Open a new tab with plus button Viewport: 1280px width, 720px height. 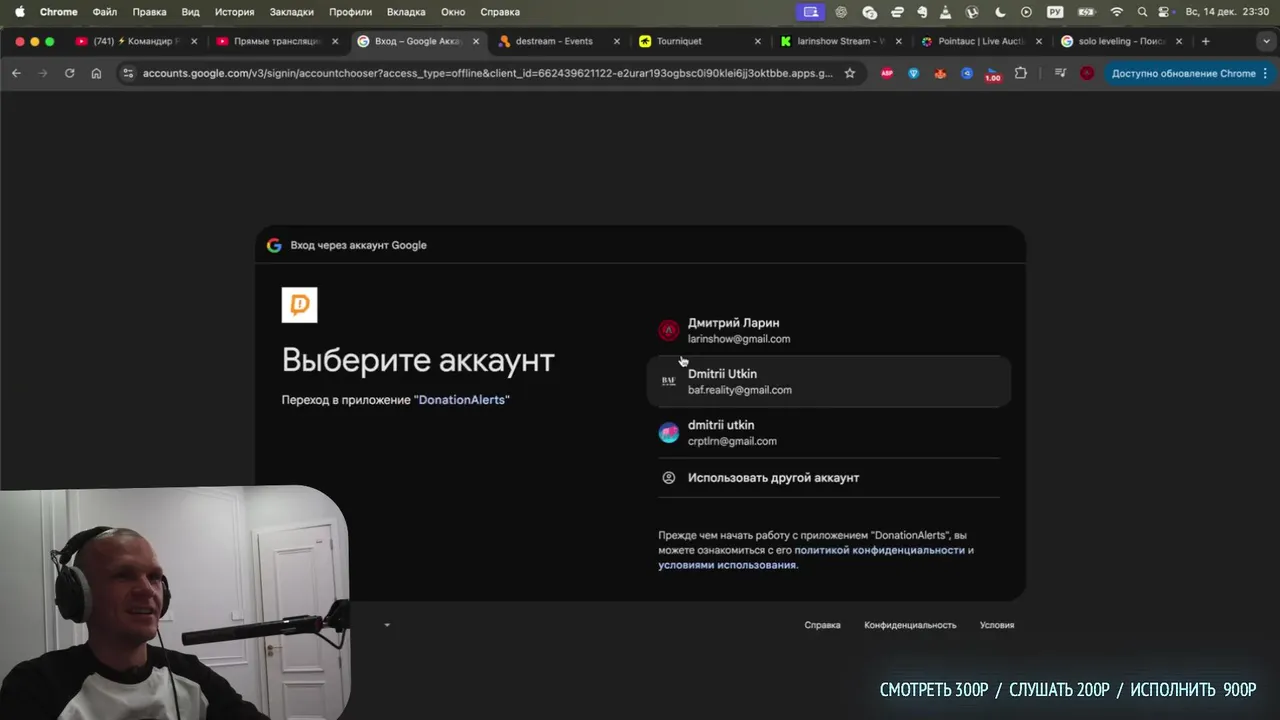point(1206,41)
